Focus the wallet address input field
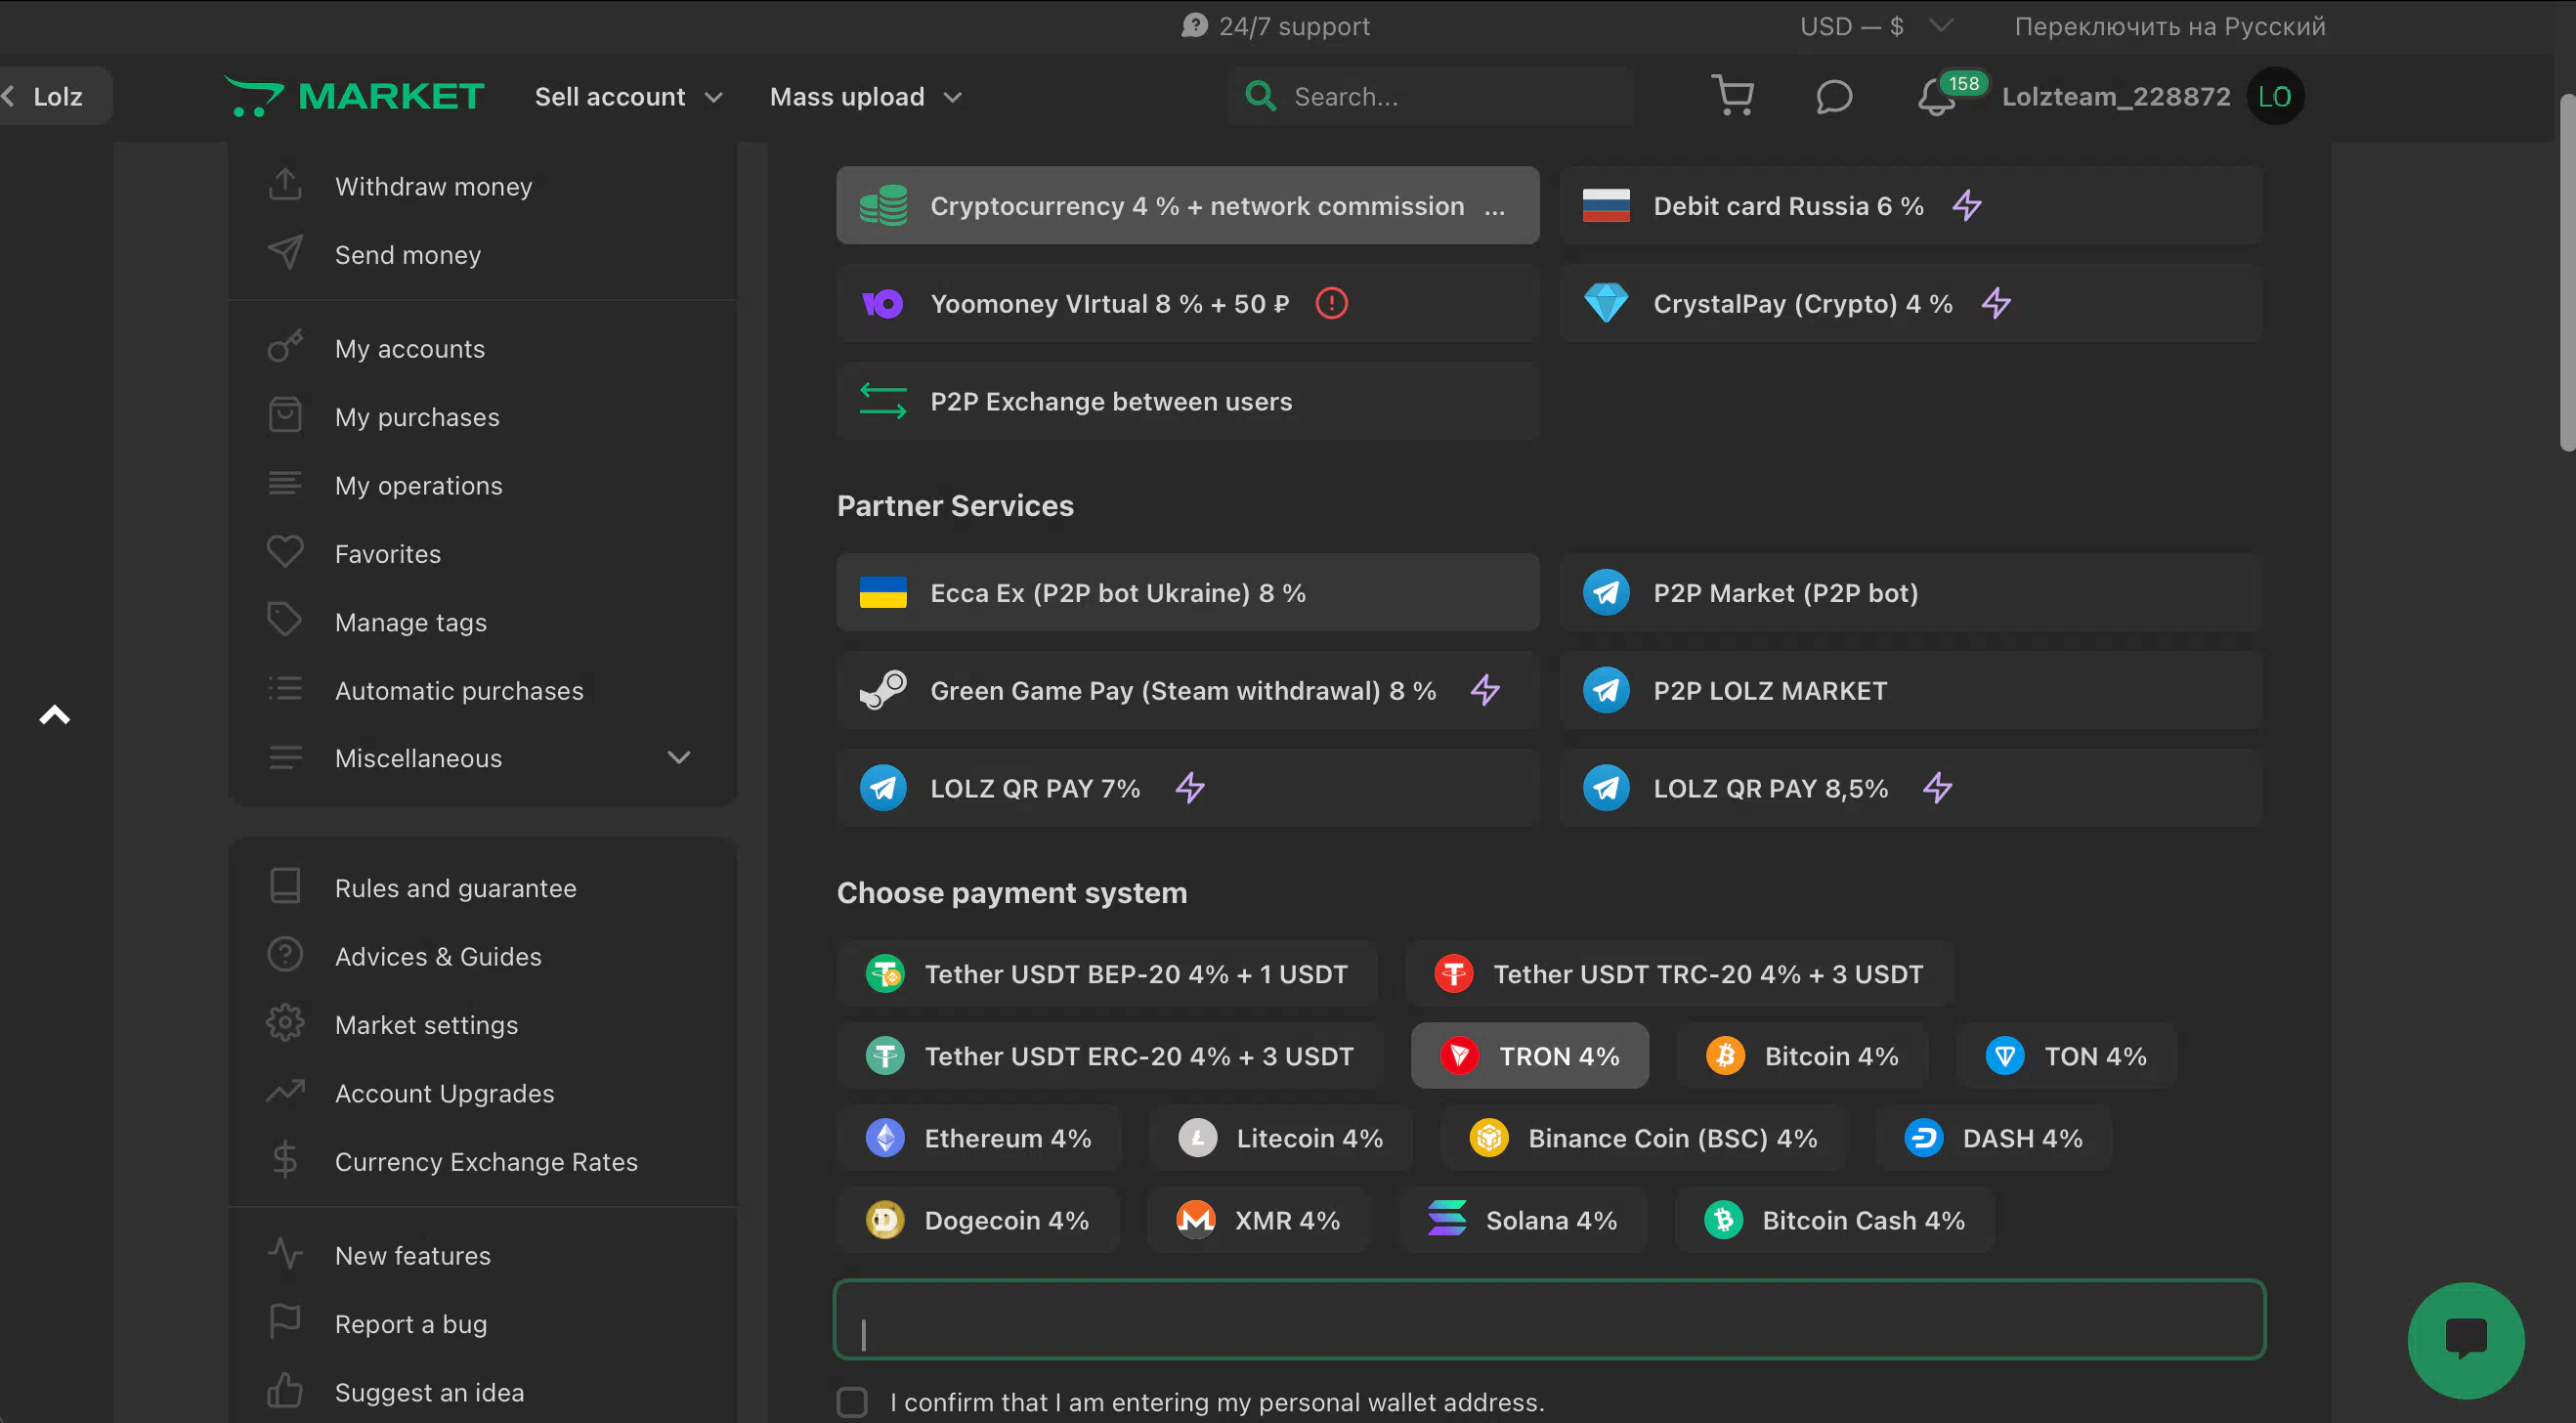The height and width of the screenshot is (1423, 2576). pos(1549,1318)
